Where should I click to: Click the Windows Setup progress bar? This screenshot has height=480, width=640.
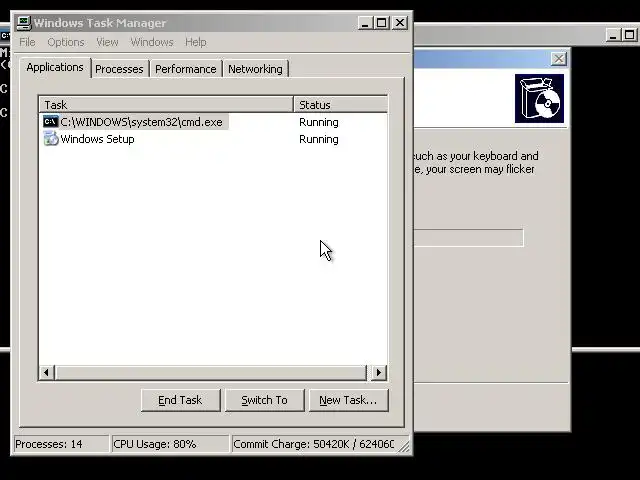click(469, 238)
